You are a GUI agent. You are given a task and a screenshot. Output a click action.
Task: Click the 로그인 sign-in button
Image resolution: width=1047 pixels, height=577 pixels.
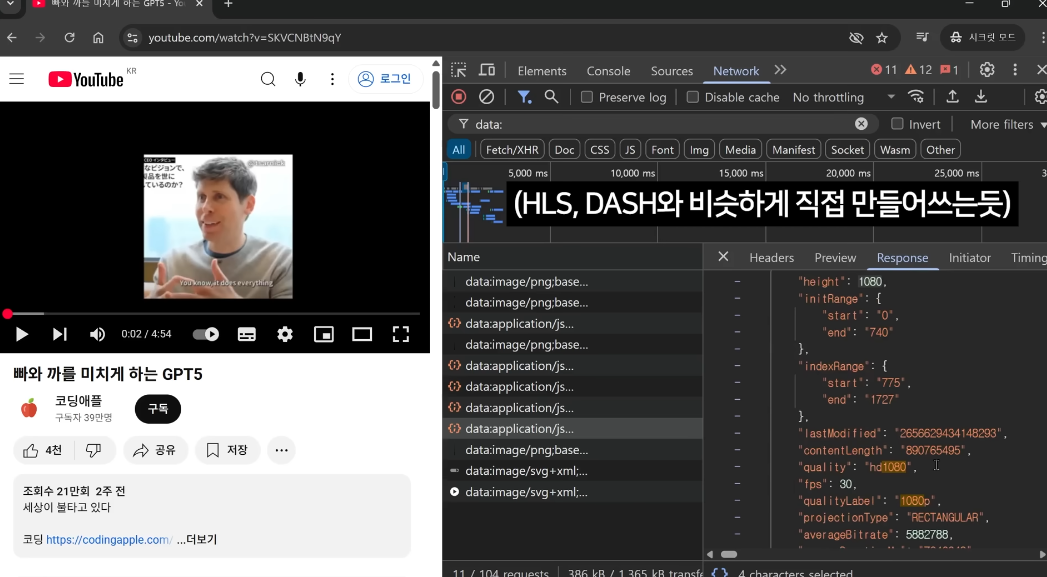(x=385, y=79)
